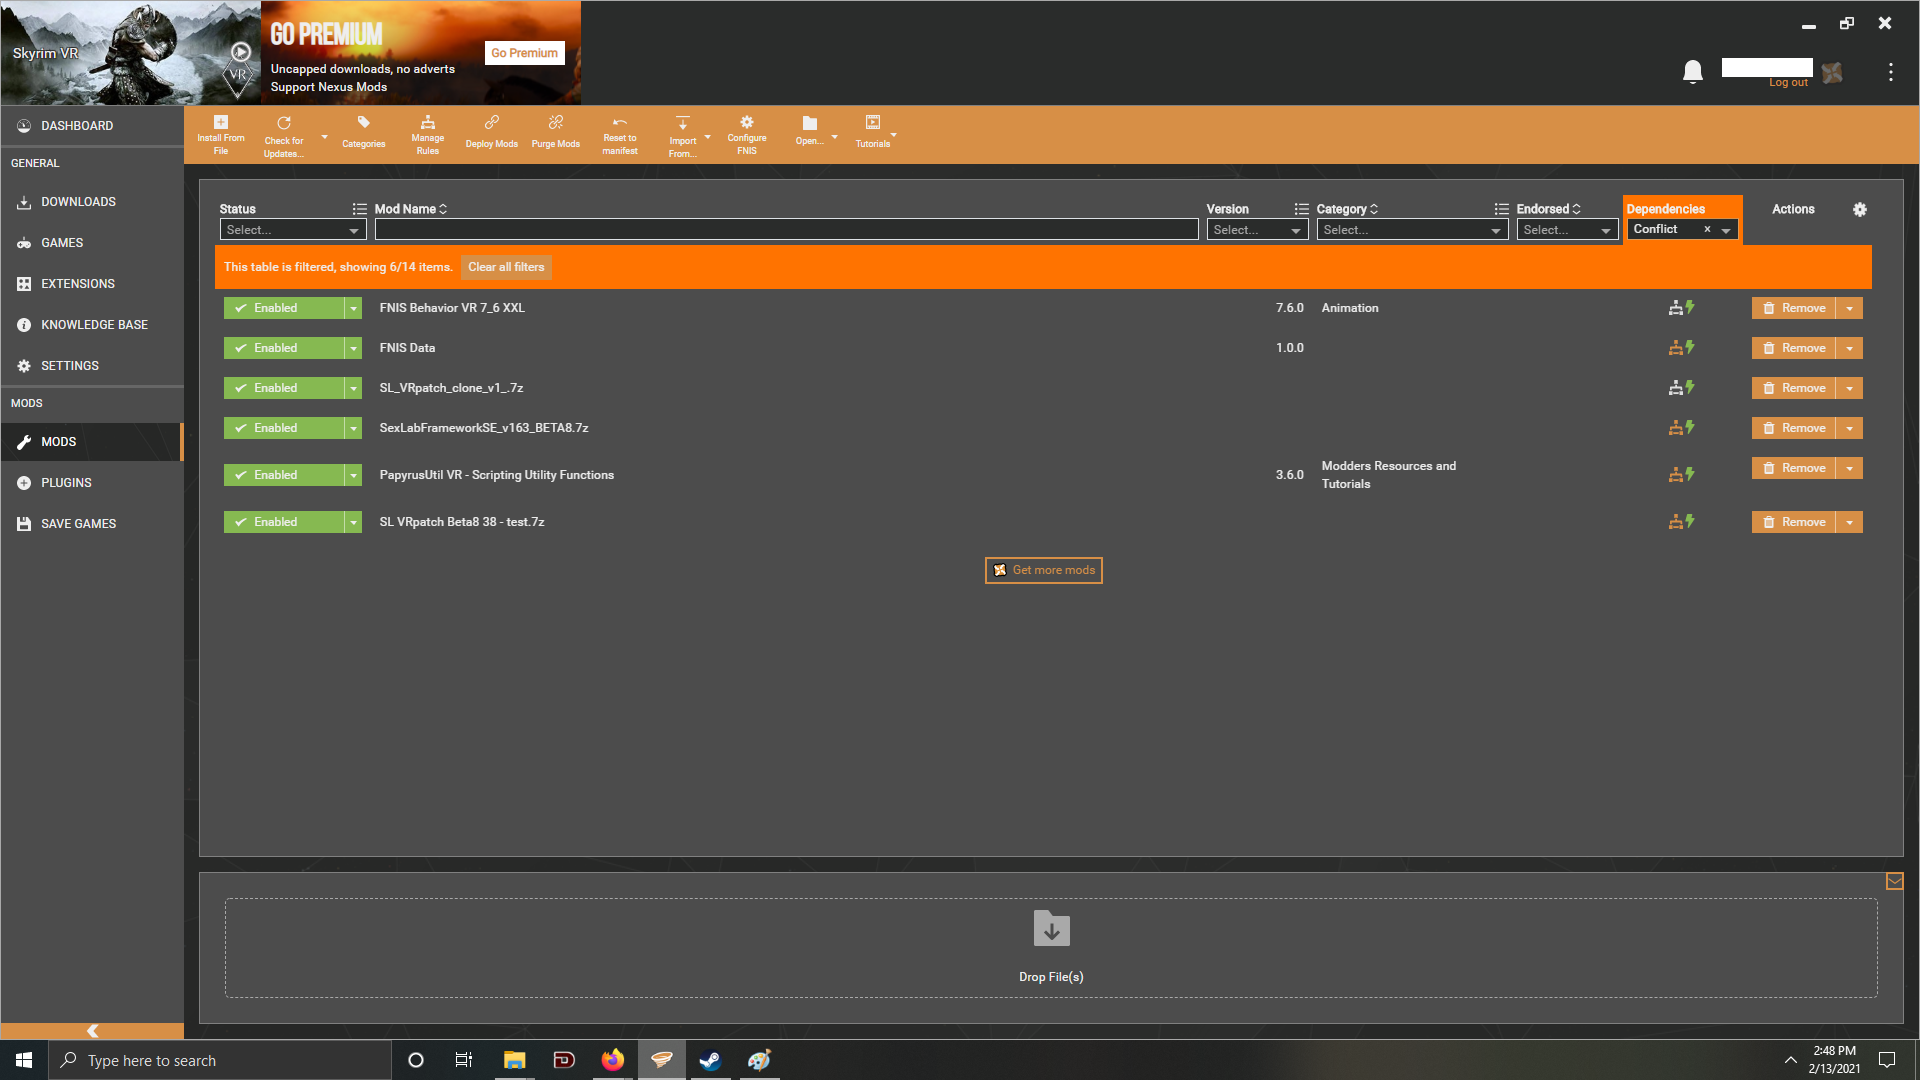
Task: Open Extensions in sidebar
Action: pyautogui.click(x=92, y=284)
